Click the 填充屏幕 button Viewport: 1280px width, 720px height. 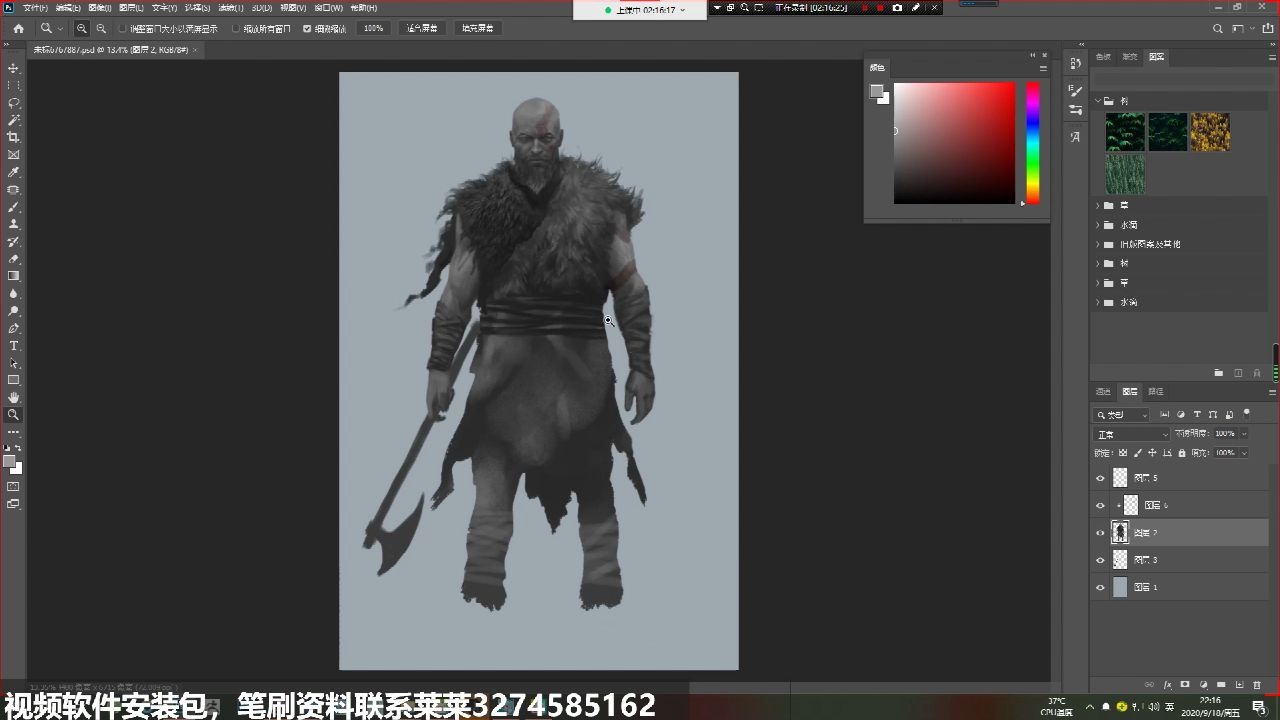(x=477, y=29)
